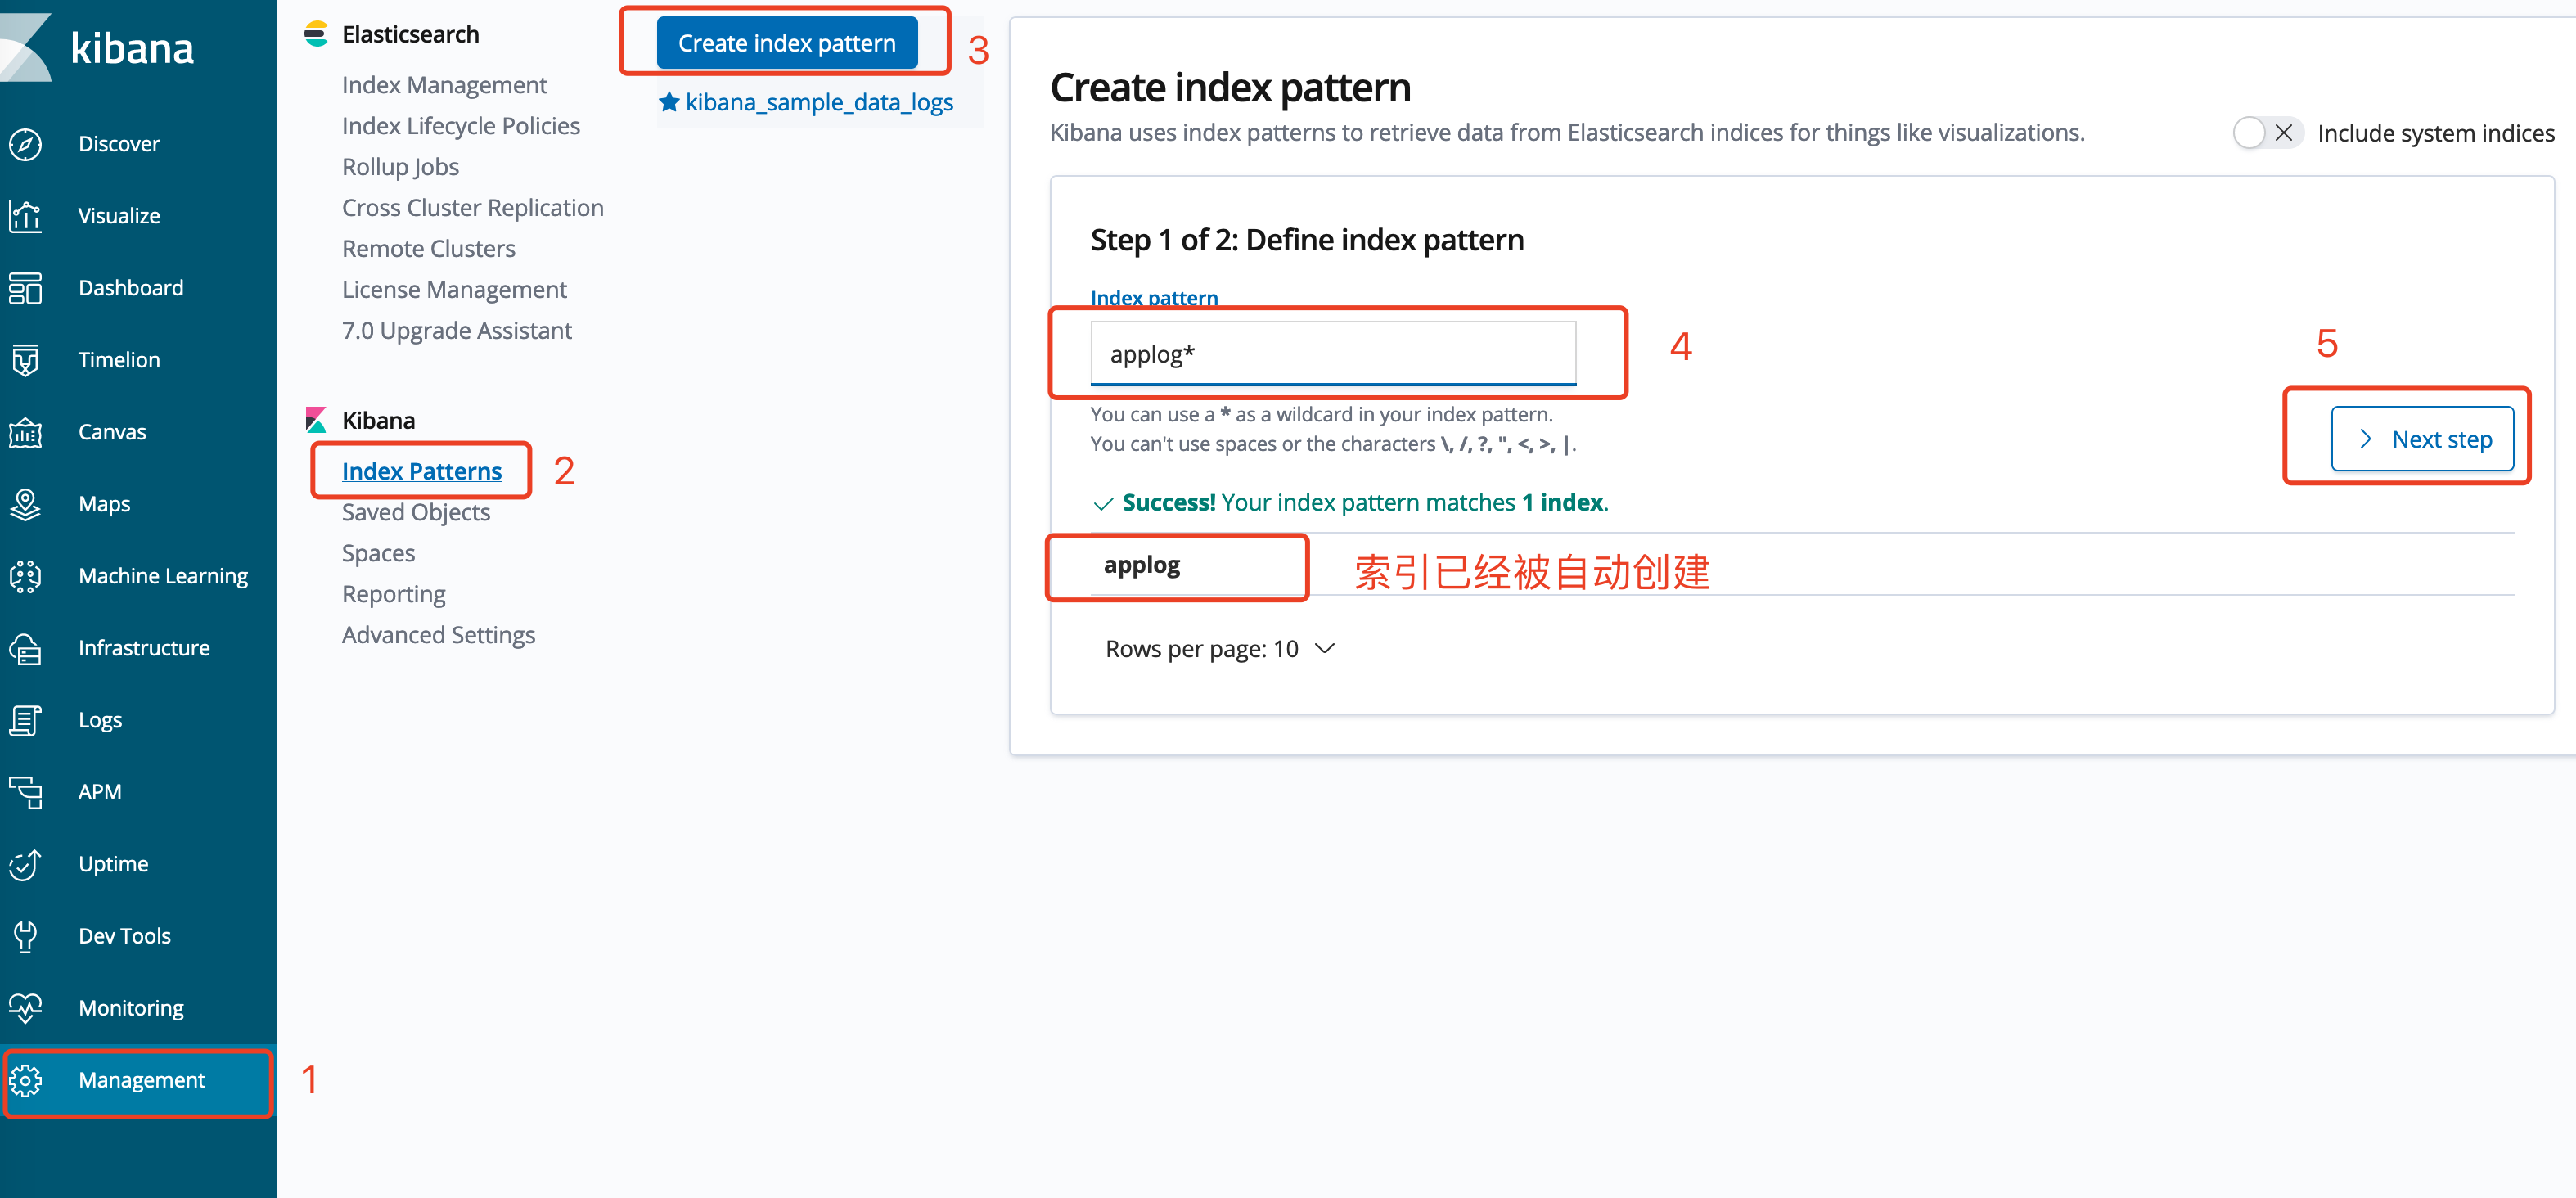This screenshot has height=1198, width=2576.
Task: Open Index Lifecycle Policies link
Action: 461,126
